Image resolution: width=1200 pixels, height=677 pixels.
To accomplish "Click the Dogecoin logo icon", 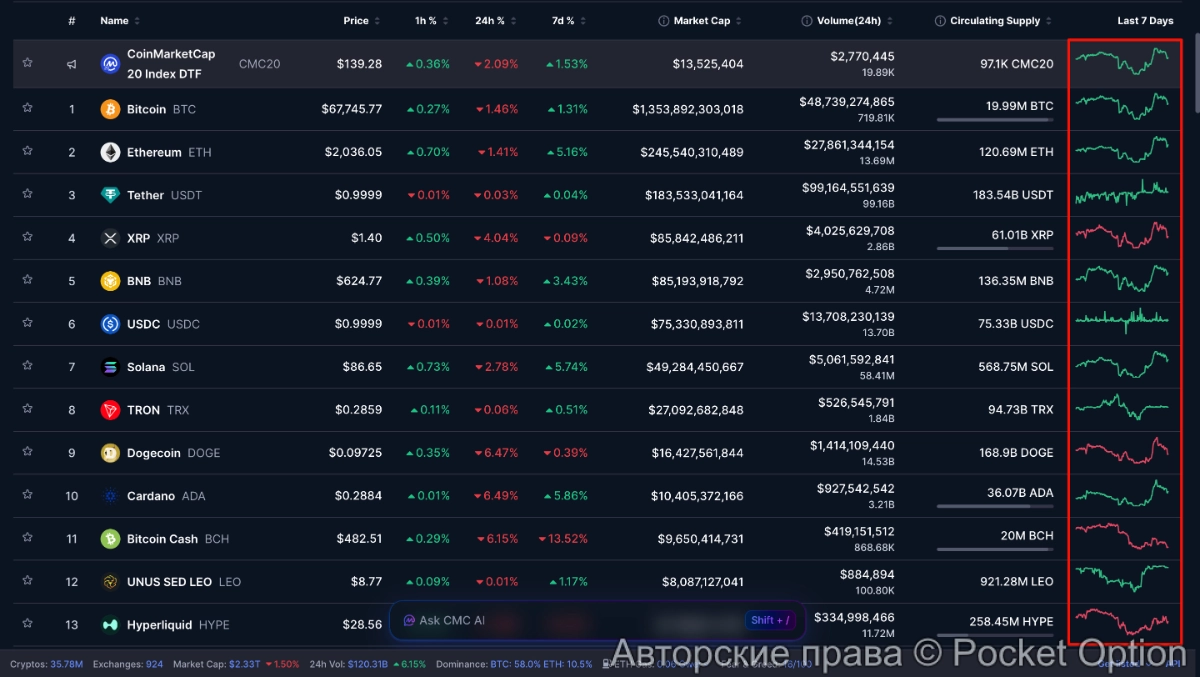I will point(110,453).
